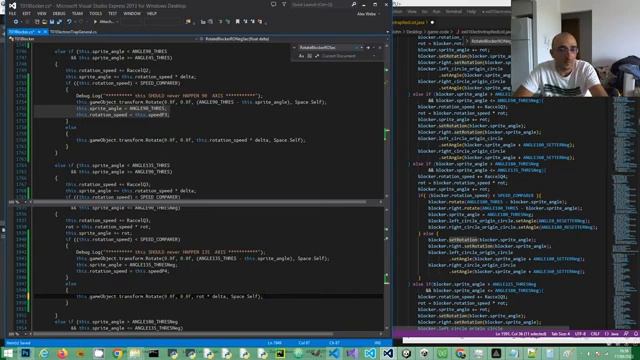Click the Undo toolbar icon
The width and height of the screenshot is (640, 360).
(x=69, y=22)
